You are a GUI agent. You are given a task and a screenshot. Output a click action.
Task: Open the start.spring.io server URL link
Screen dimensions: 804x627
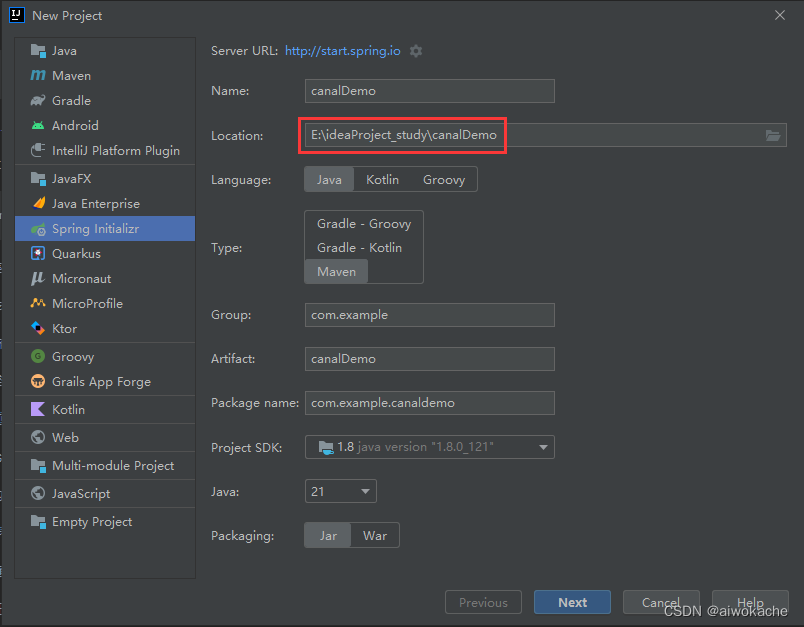coord(343,51)
